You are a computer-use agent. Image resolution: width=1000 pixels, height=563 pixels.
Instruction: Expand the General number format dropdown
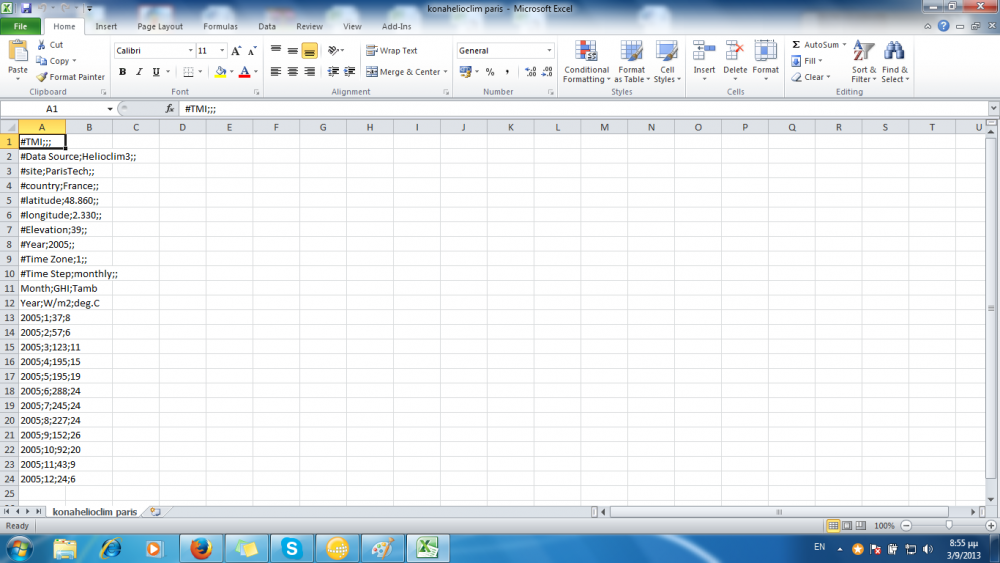[x=549, y=50]
